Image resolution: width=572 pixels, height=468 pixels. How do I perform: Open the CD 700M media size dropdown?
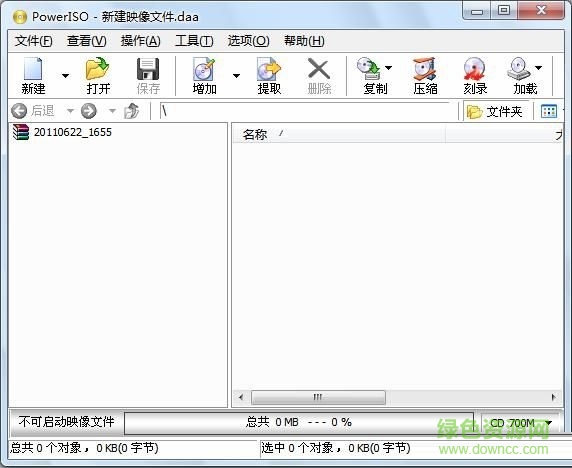[520, 423]
